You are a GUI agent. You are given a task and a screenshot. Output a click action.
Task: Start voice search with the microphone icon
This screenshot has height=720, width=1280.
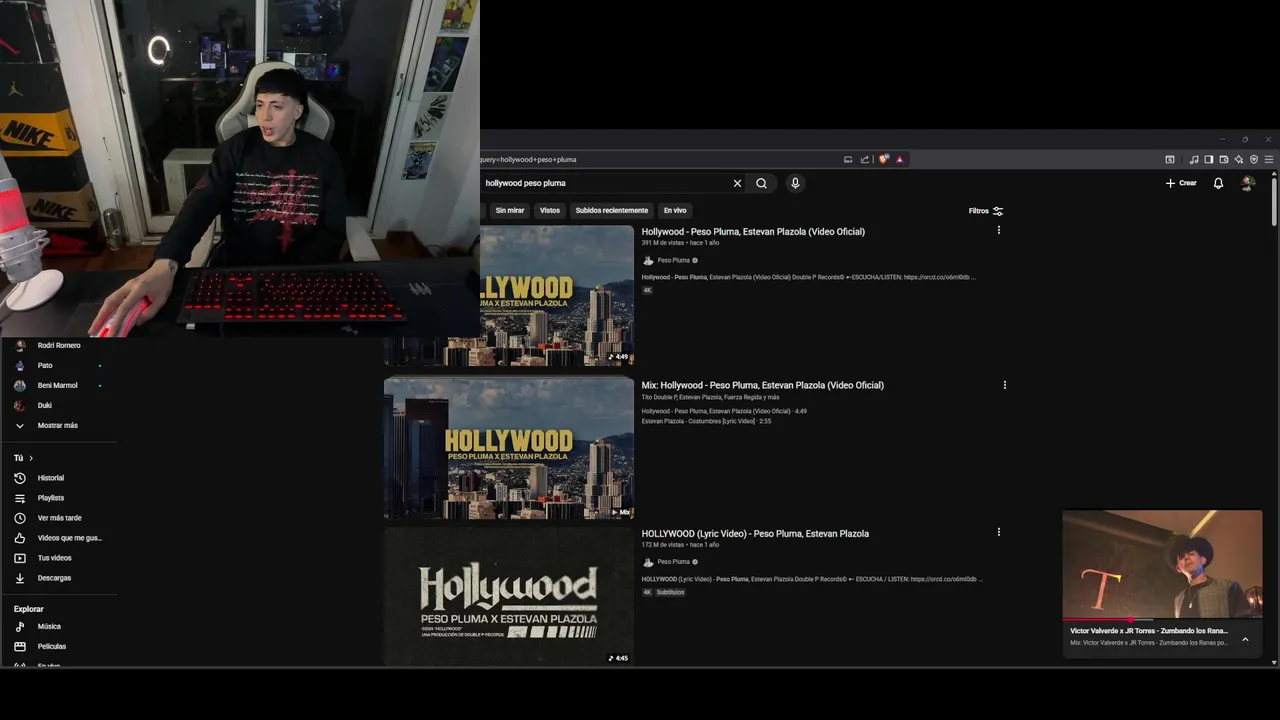[x=795, y=183]
